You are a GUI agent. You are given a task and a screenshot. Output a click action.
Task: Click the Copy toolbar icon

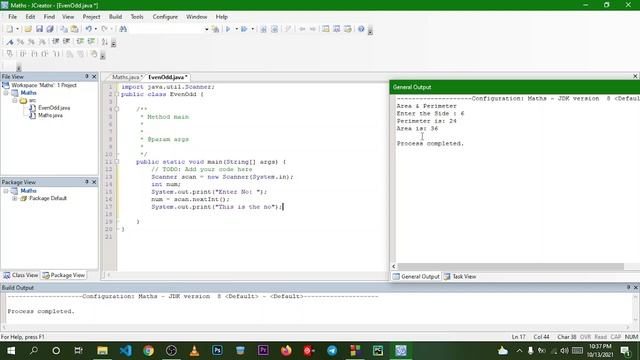point(64,29)
